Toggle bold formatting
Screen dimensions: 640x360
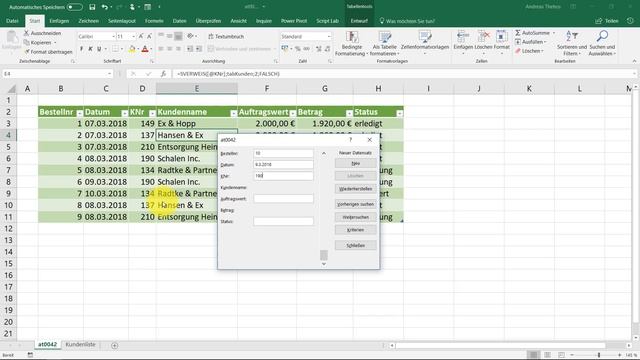(x=81, y=49)
